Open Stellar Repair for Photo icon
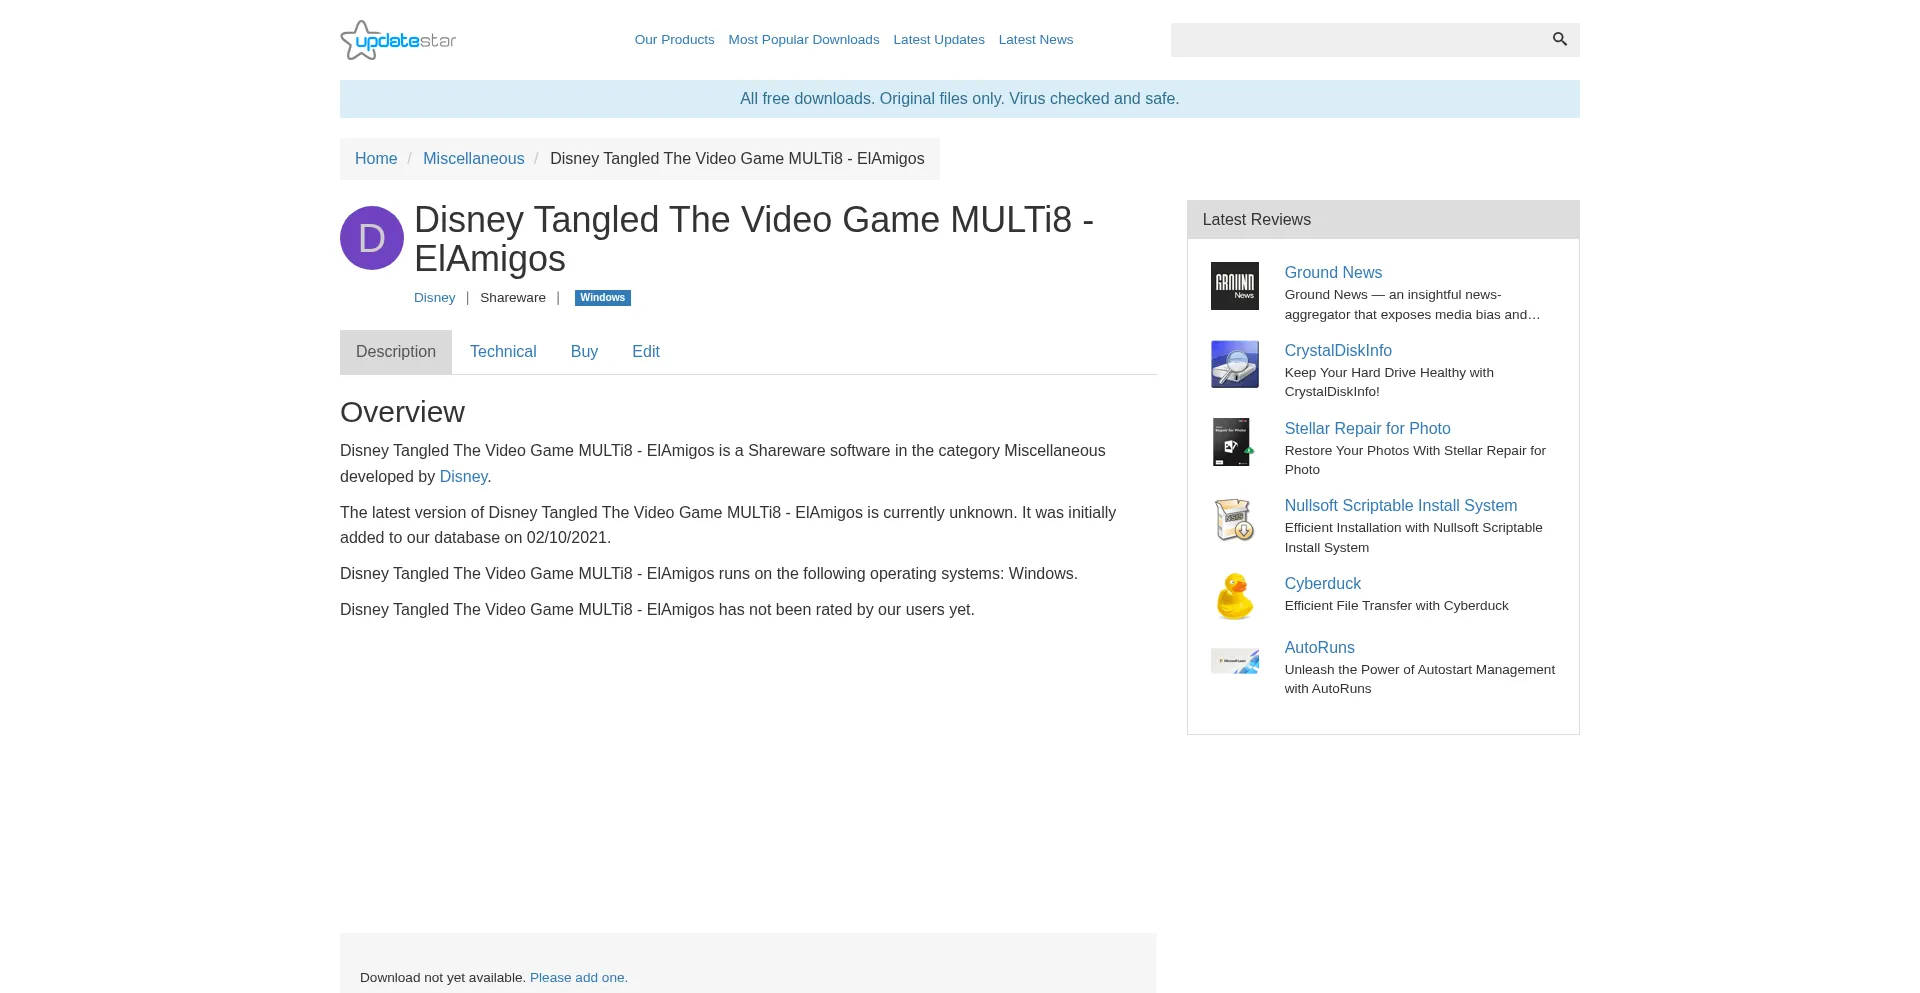 tap(1235, 442)
